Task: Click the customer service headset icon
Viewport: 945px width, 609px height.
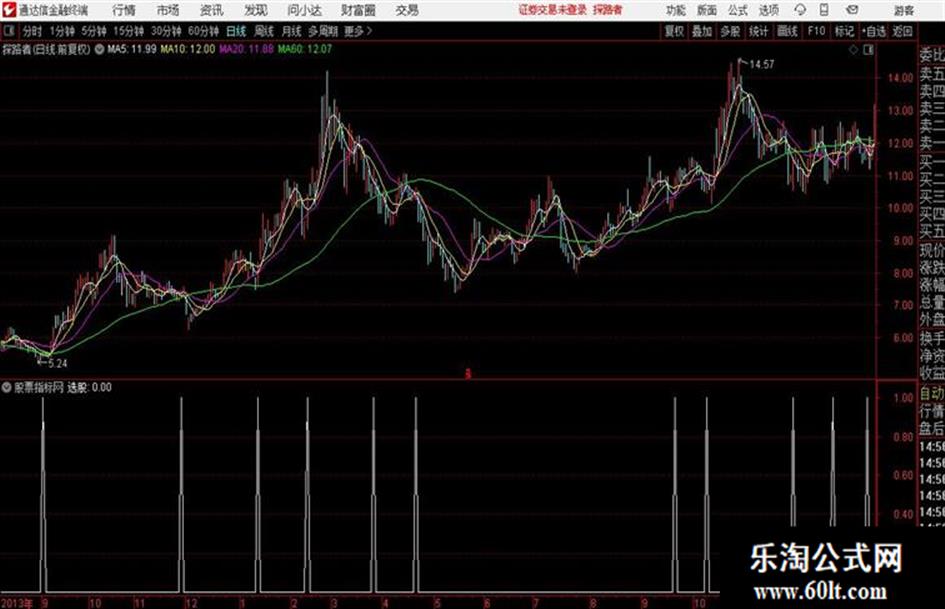Action: (800, 10)
